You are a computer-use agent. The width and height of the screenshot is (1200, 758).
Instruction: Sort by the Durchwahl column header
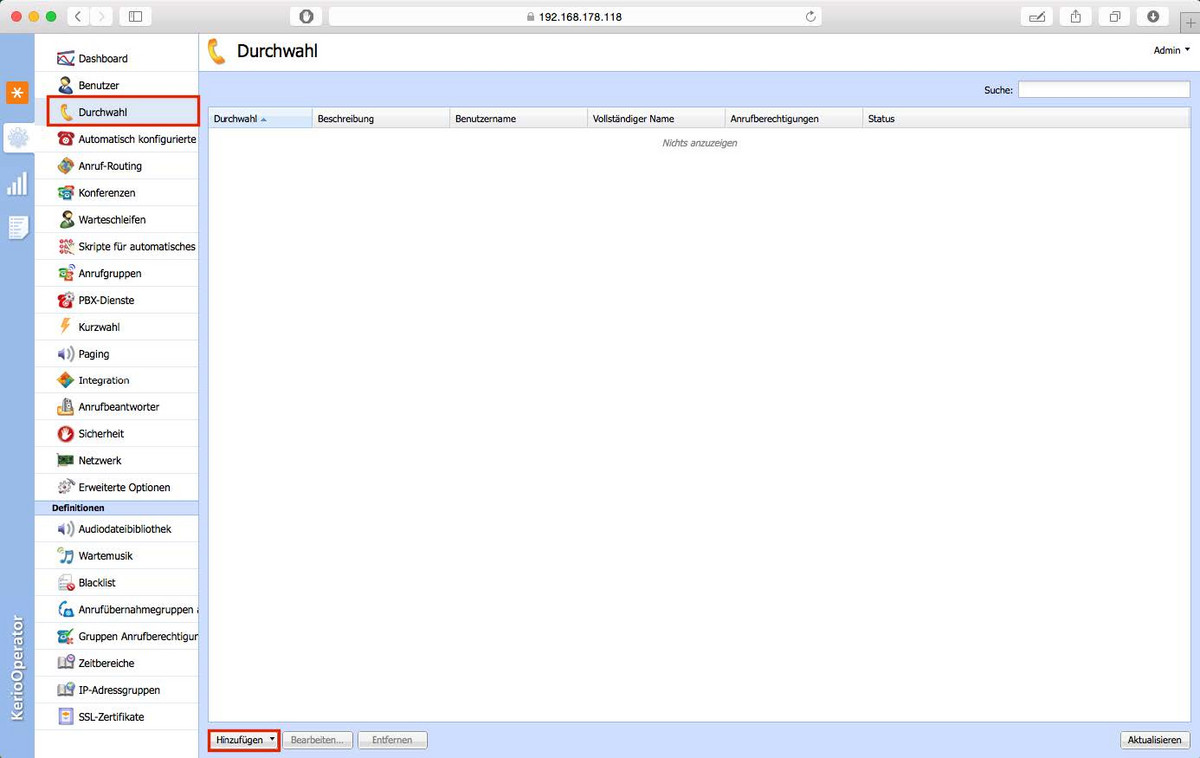(x=260, y=118)
